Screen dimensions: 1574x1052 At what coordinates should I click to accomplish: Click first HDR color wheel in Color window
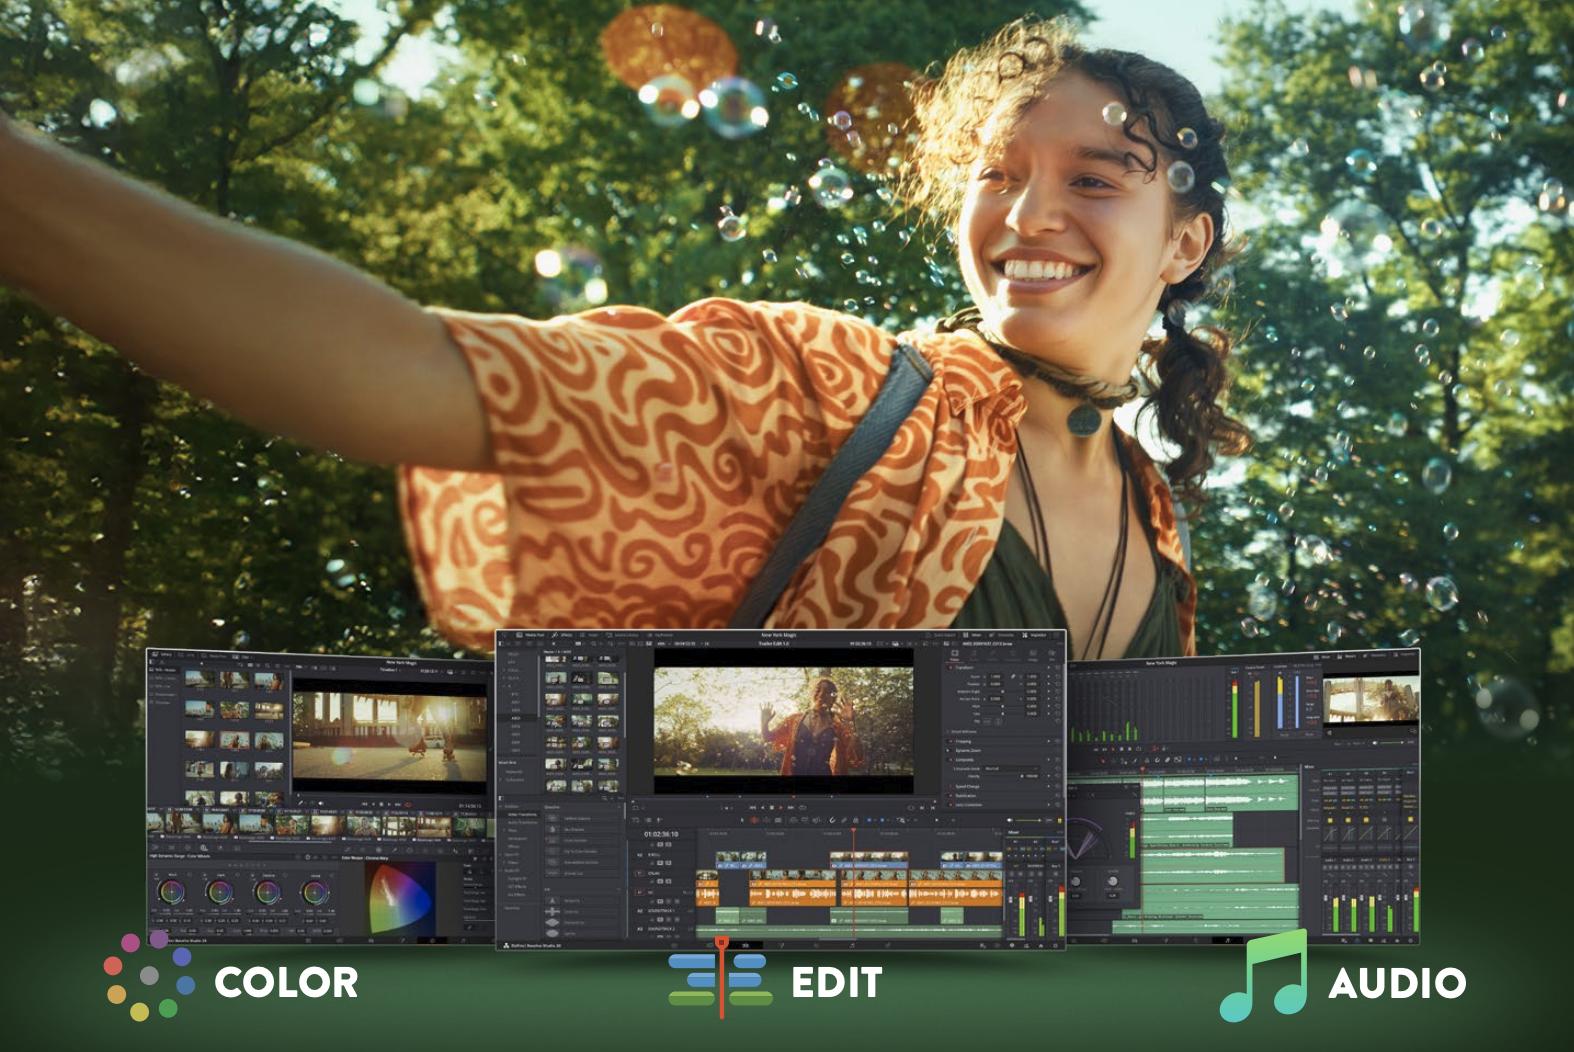[171, 891]
